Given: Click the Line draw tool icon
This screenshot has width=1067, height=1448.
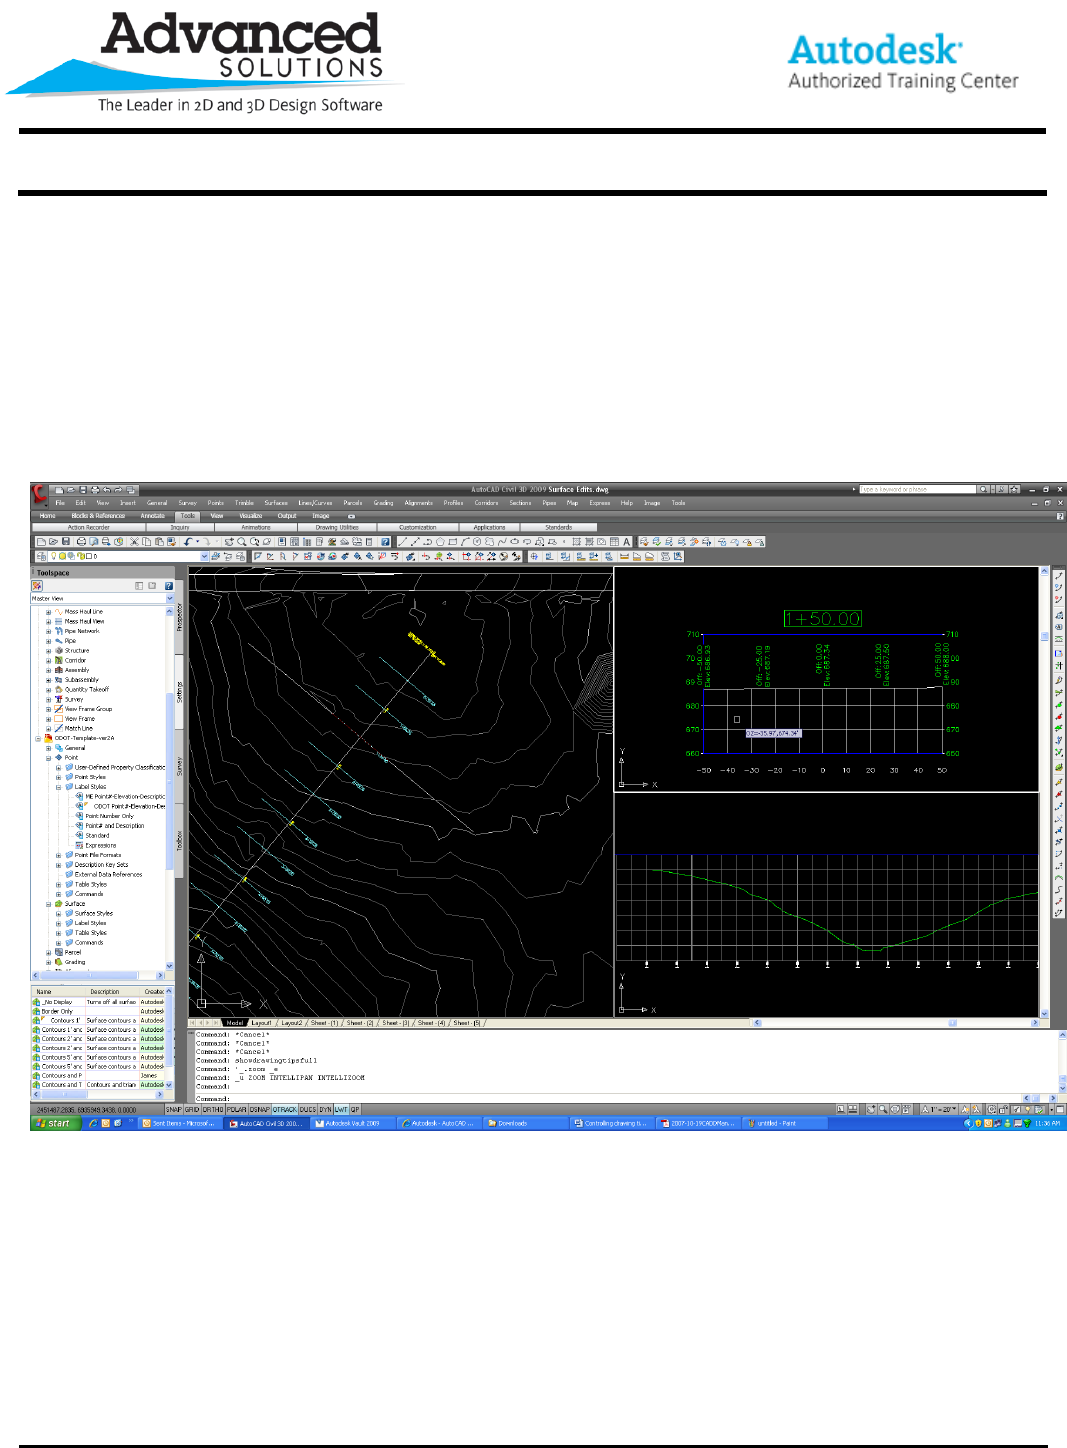Looking at the screenshot, I should point(402,542).
